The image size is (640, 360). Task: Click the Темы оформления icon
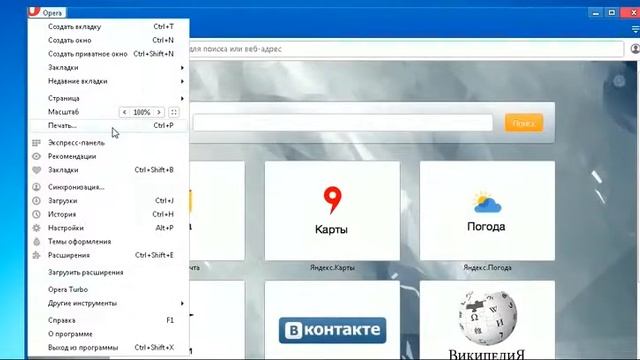(x=36, y=242)
